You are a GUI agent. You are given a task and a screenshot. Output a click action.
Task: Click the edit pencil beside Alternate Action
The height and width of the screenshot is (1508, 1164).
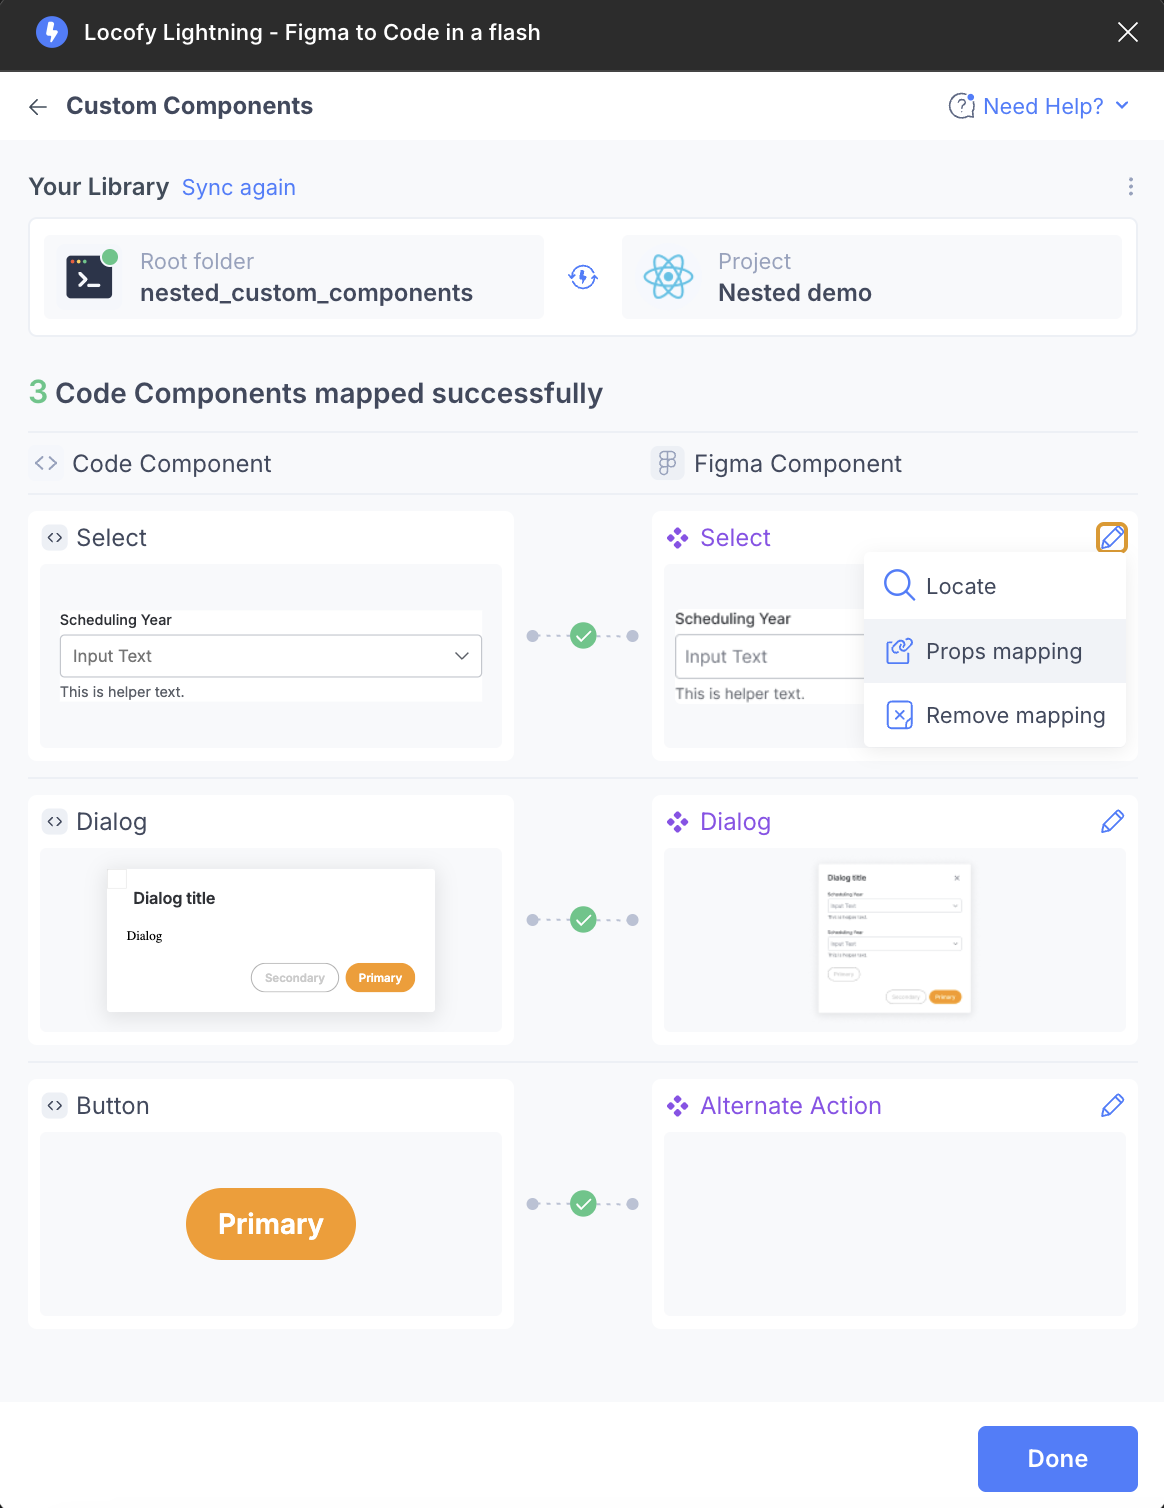(x=1112, y=1105)
